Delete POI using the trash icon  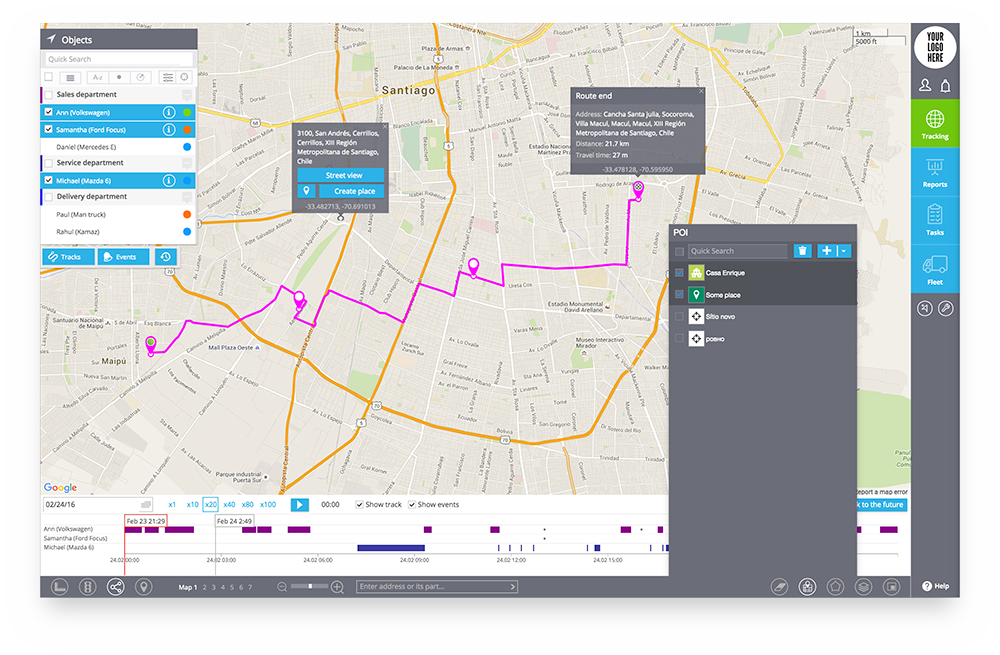point(802,251)
